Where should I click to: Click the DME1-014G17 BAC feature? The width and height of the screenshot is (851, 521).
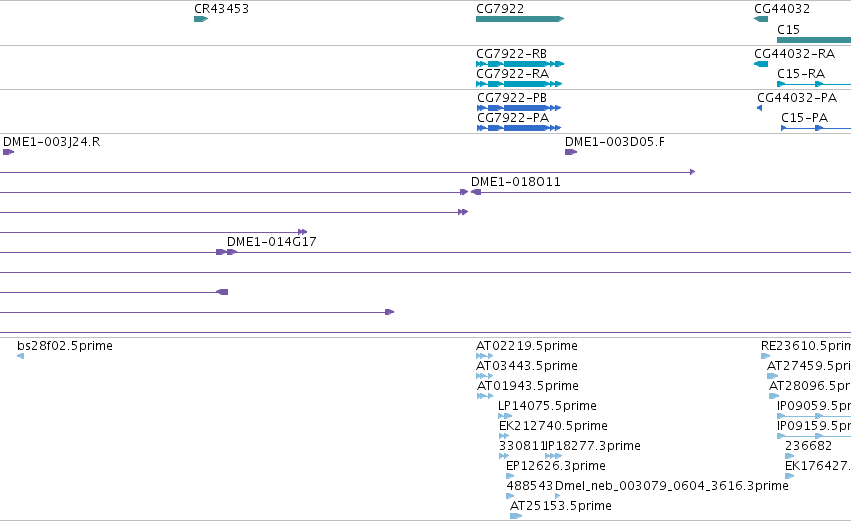click(x=539, y=252)
